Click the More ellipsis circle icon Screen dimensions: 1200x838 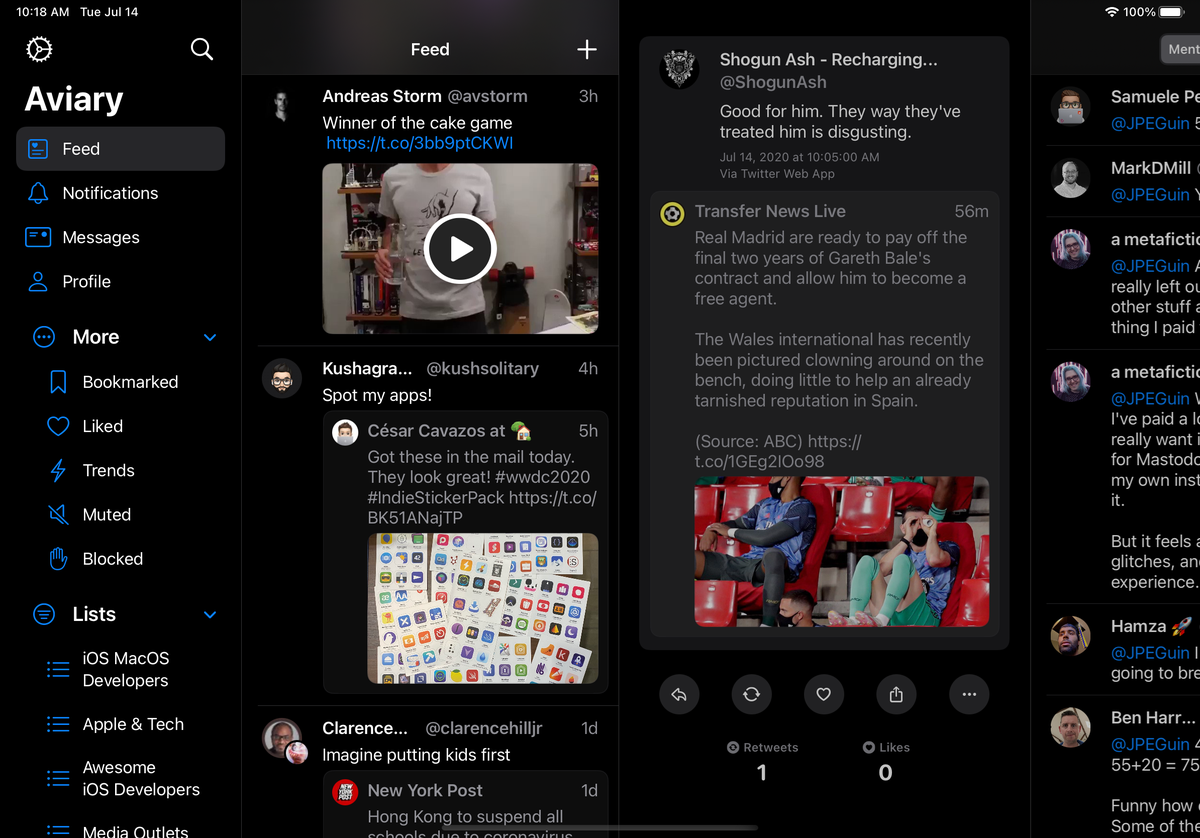(44, 337)
